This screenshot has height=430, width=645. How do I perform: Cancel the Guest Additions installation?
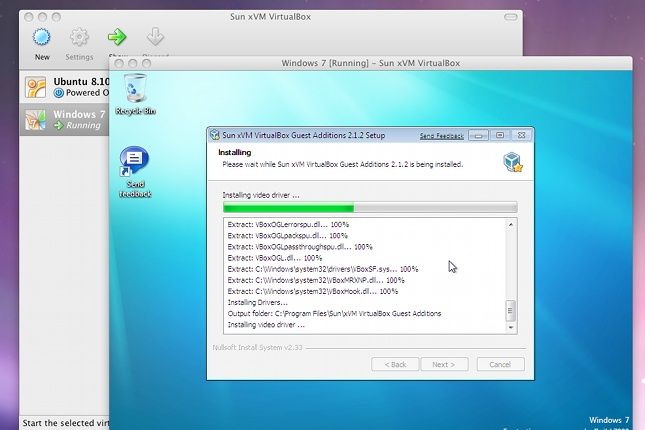pyautogui.click(x=500, y=365)
